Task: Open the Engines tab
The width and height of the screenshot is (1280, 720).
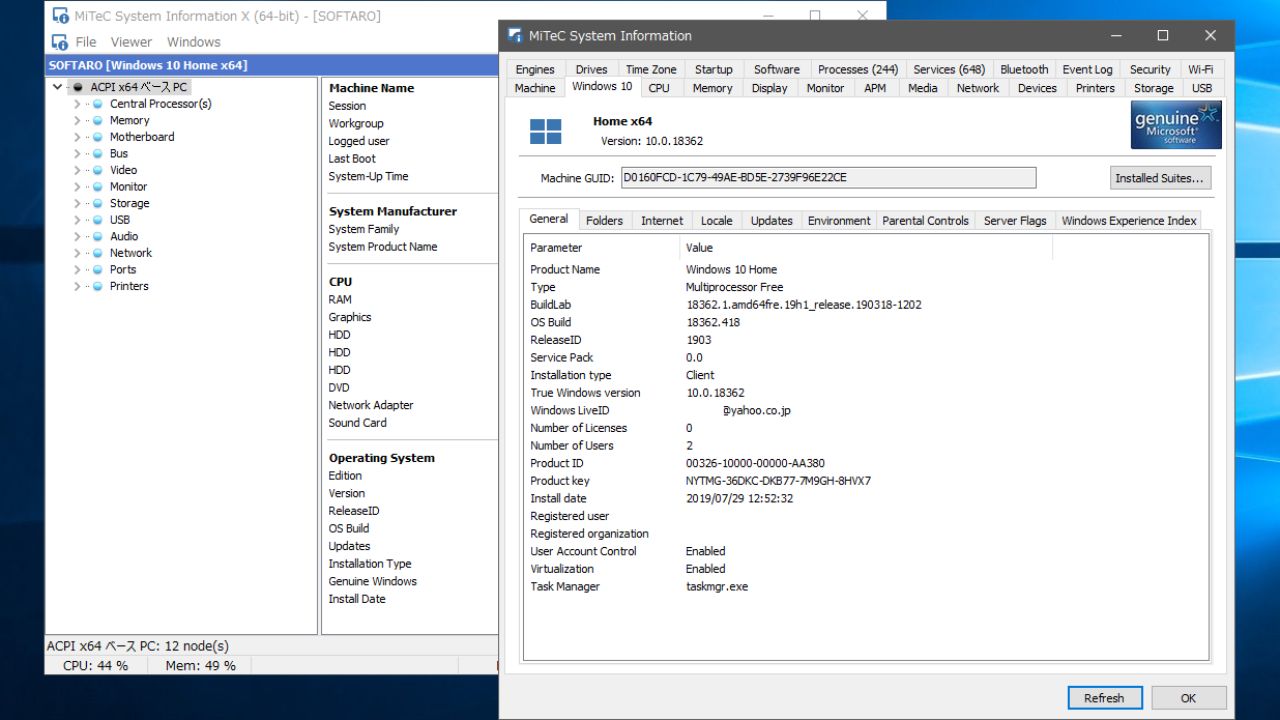Action: (535, 69)
